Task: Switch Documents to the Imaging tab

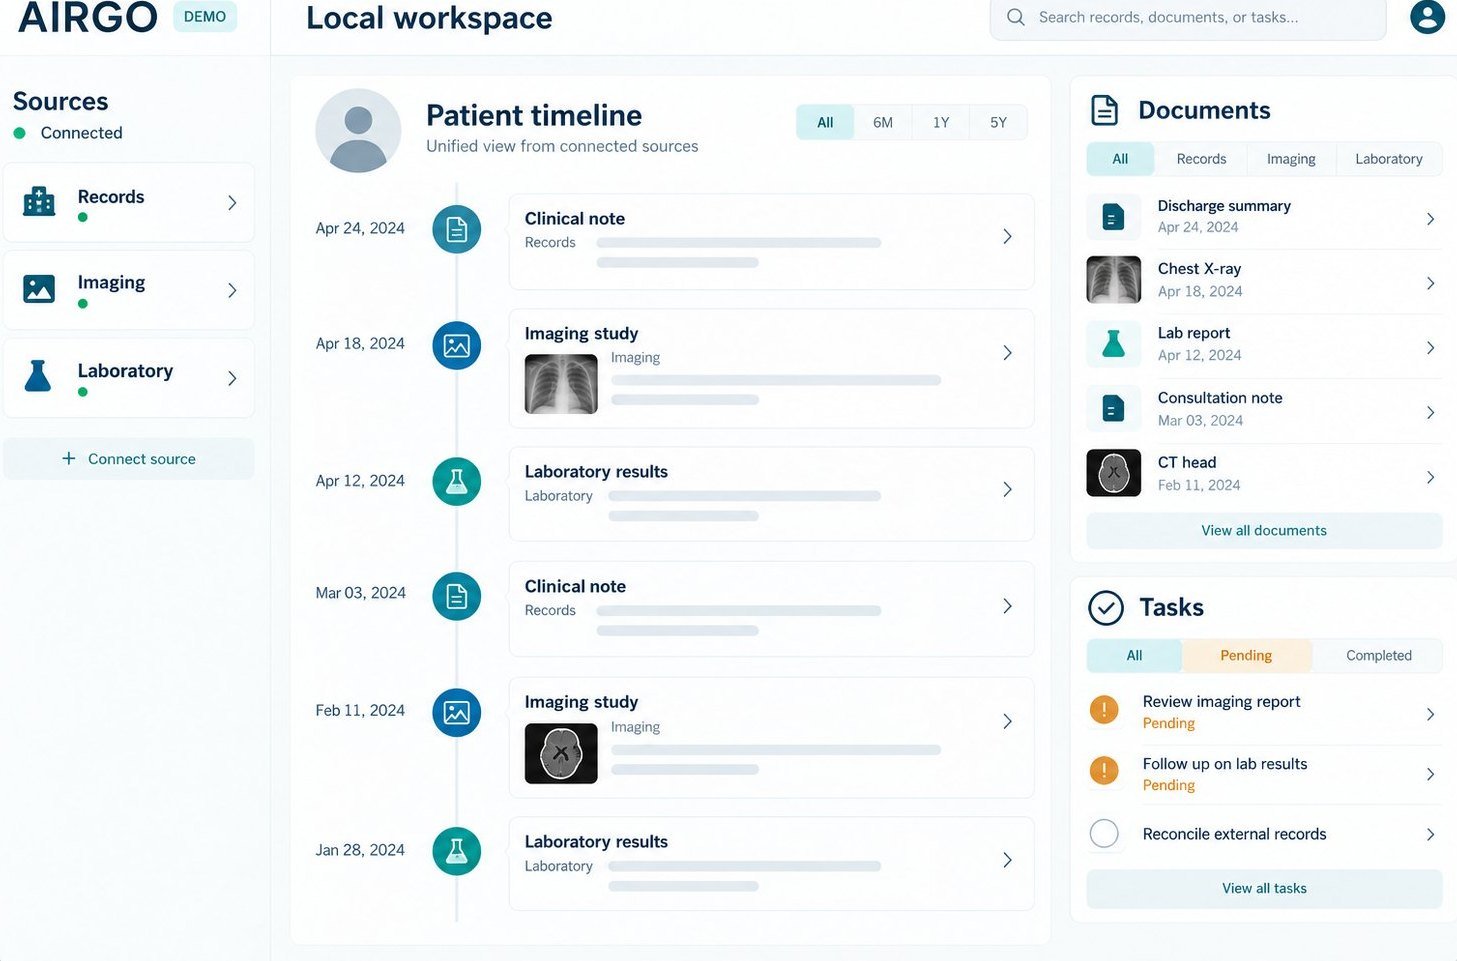Action: pos(1291,159)
